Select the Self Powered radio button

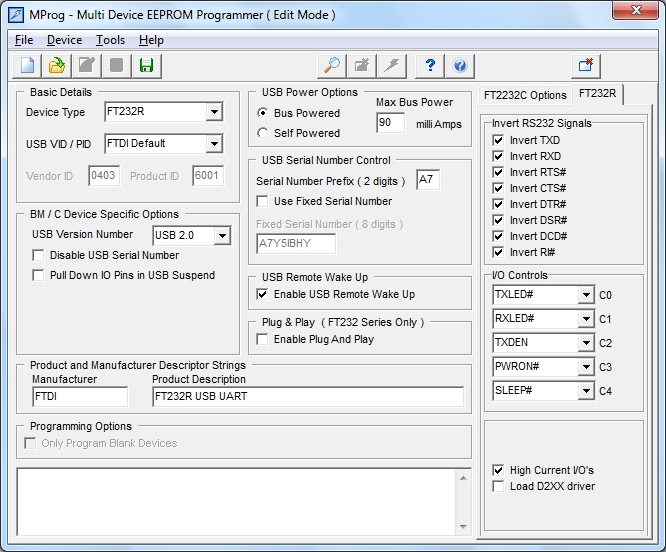[x=263, y=133]
